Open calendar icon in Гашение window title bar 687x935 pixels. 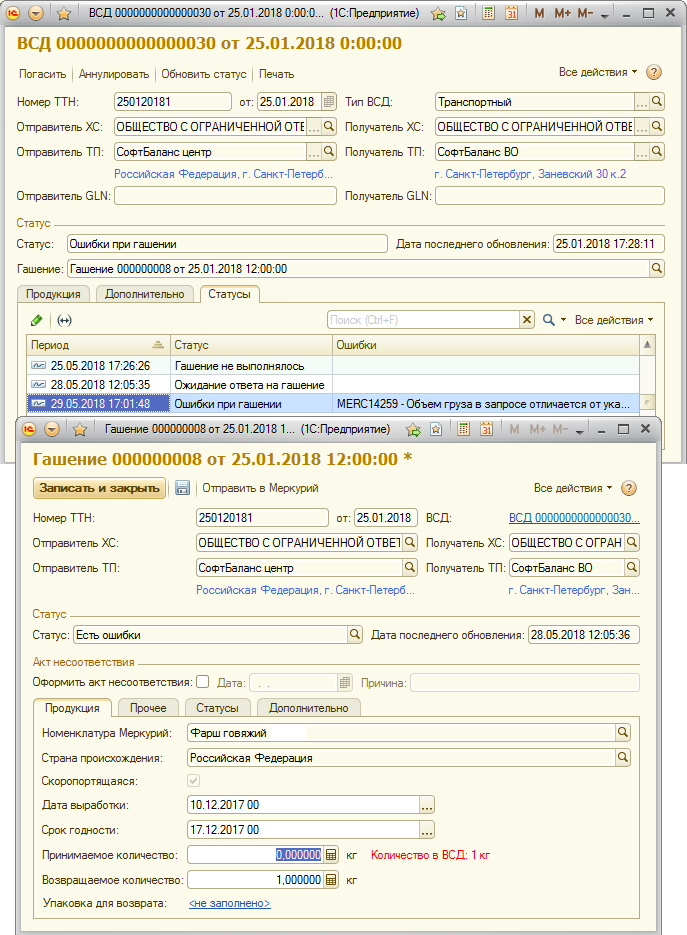[x=487, y=429]
